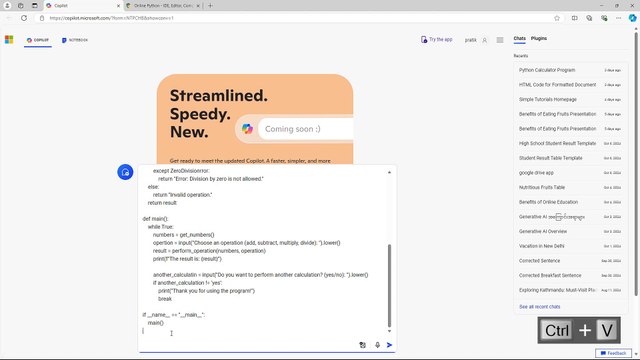Click the browser address bar URL
The image size is (640, 360).
[111, 18]
